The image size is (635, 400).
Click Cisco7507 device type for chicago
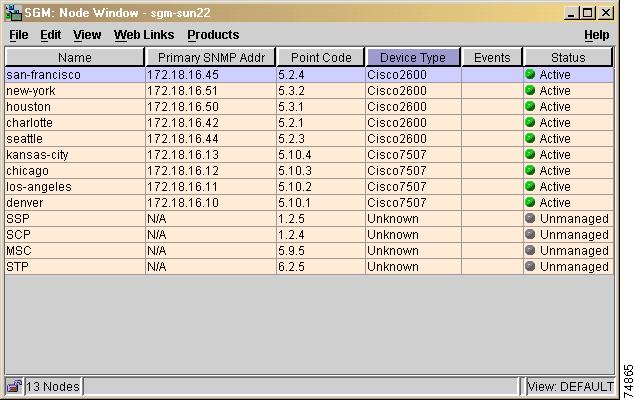coord(397,171)
